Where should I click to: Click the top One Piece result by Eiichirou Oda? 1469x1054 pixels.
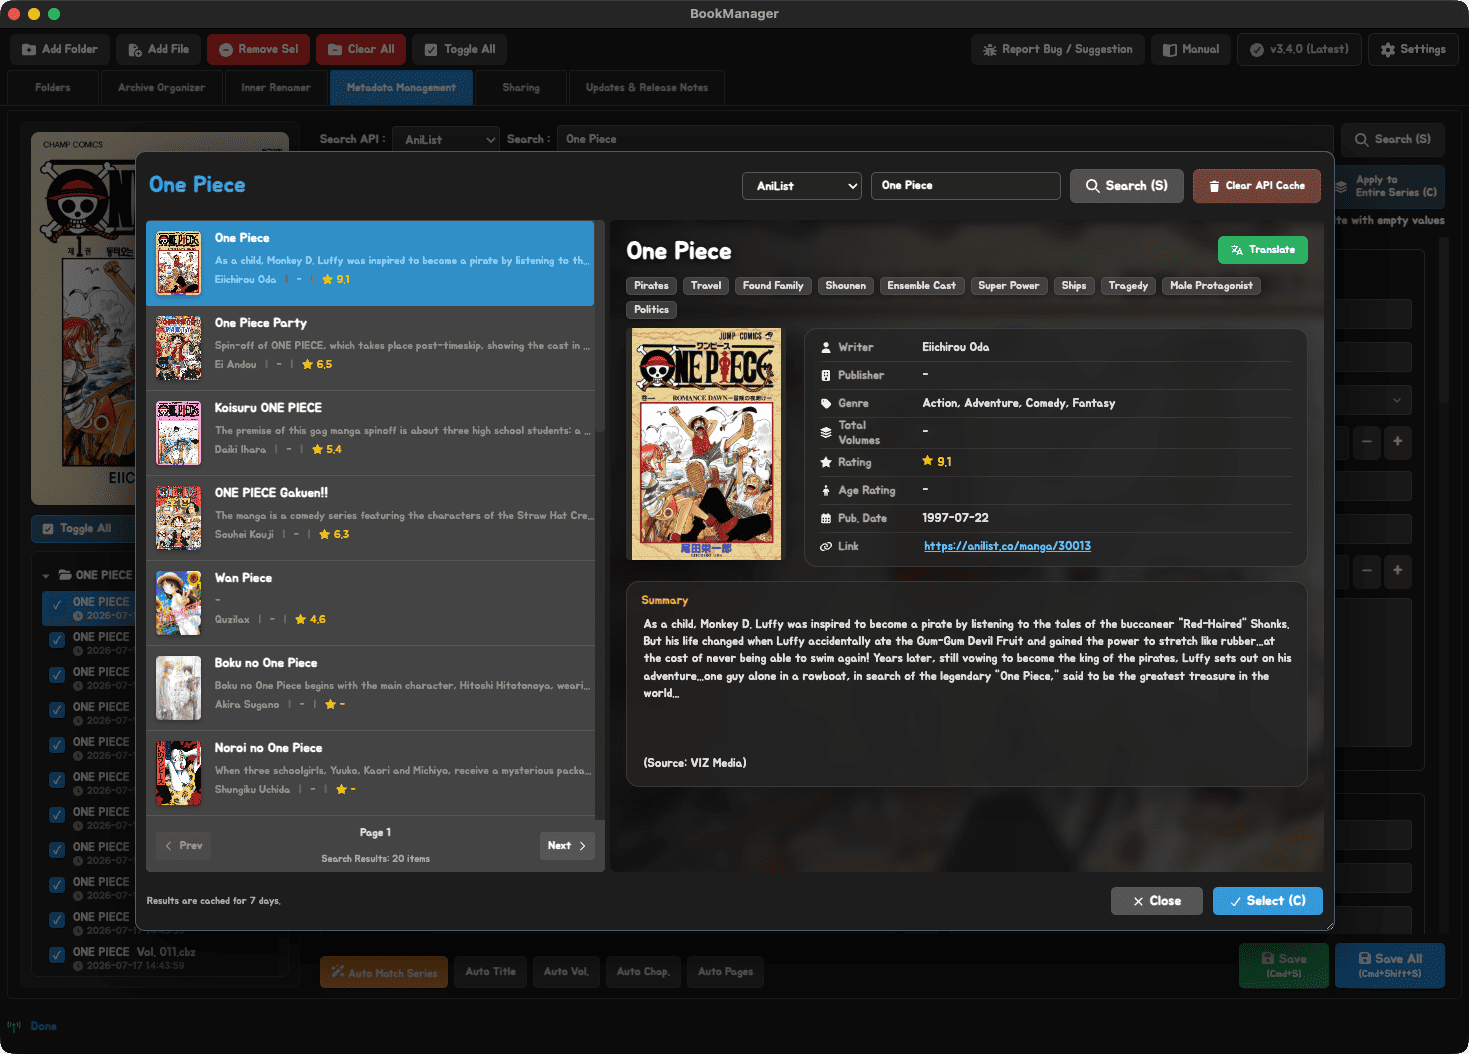click(370, 263)
